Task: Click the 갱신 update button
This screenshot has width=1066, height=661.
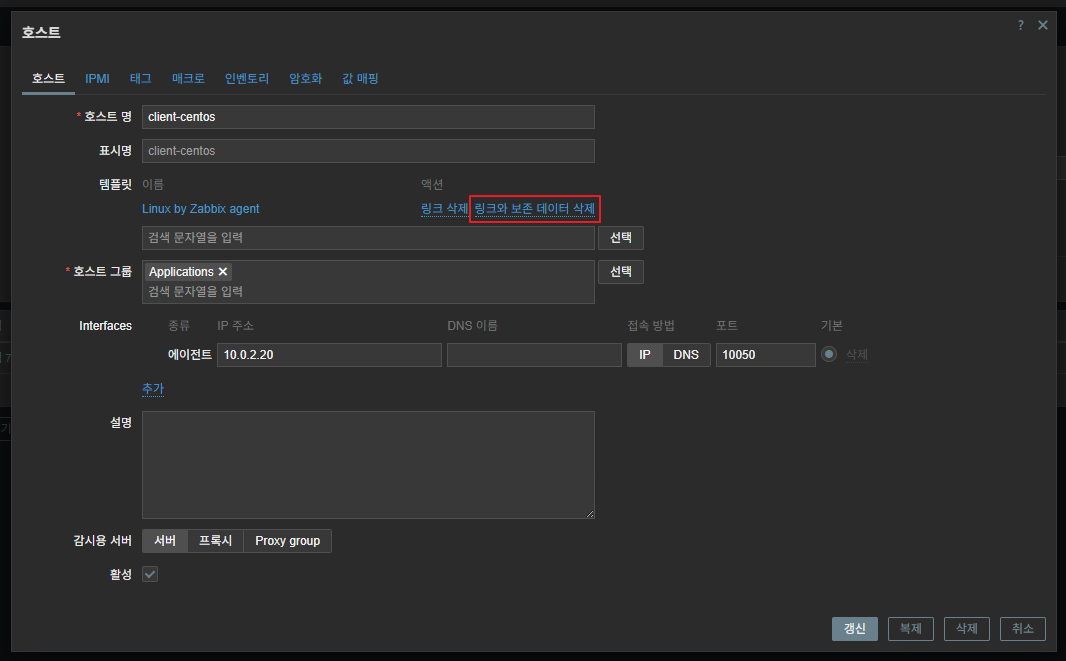Action: click(855, 628)
